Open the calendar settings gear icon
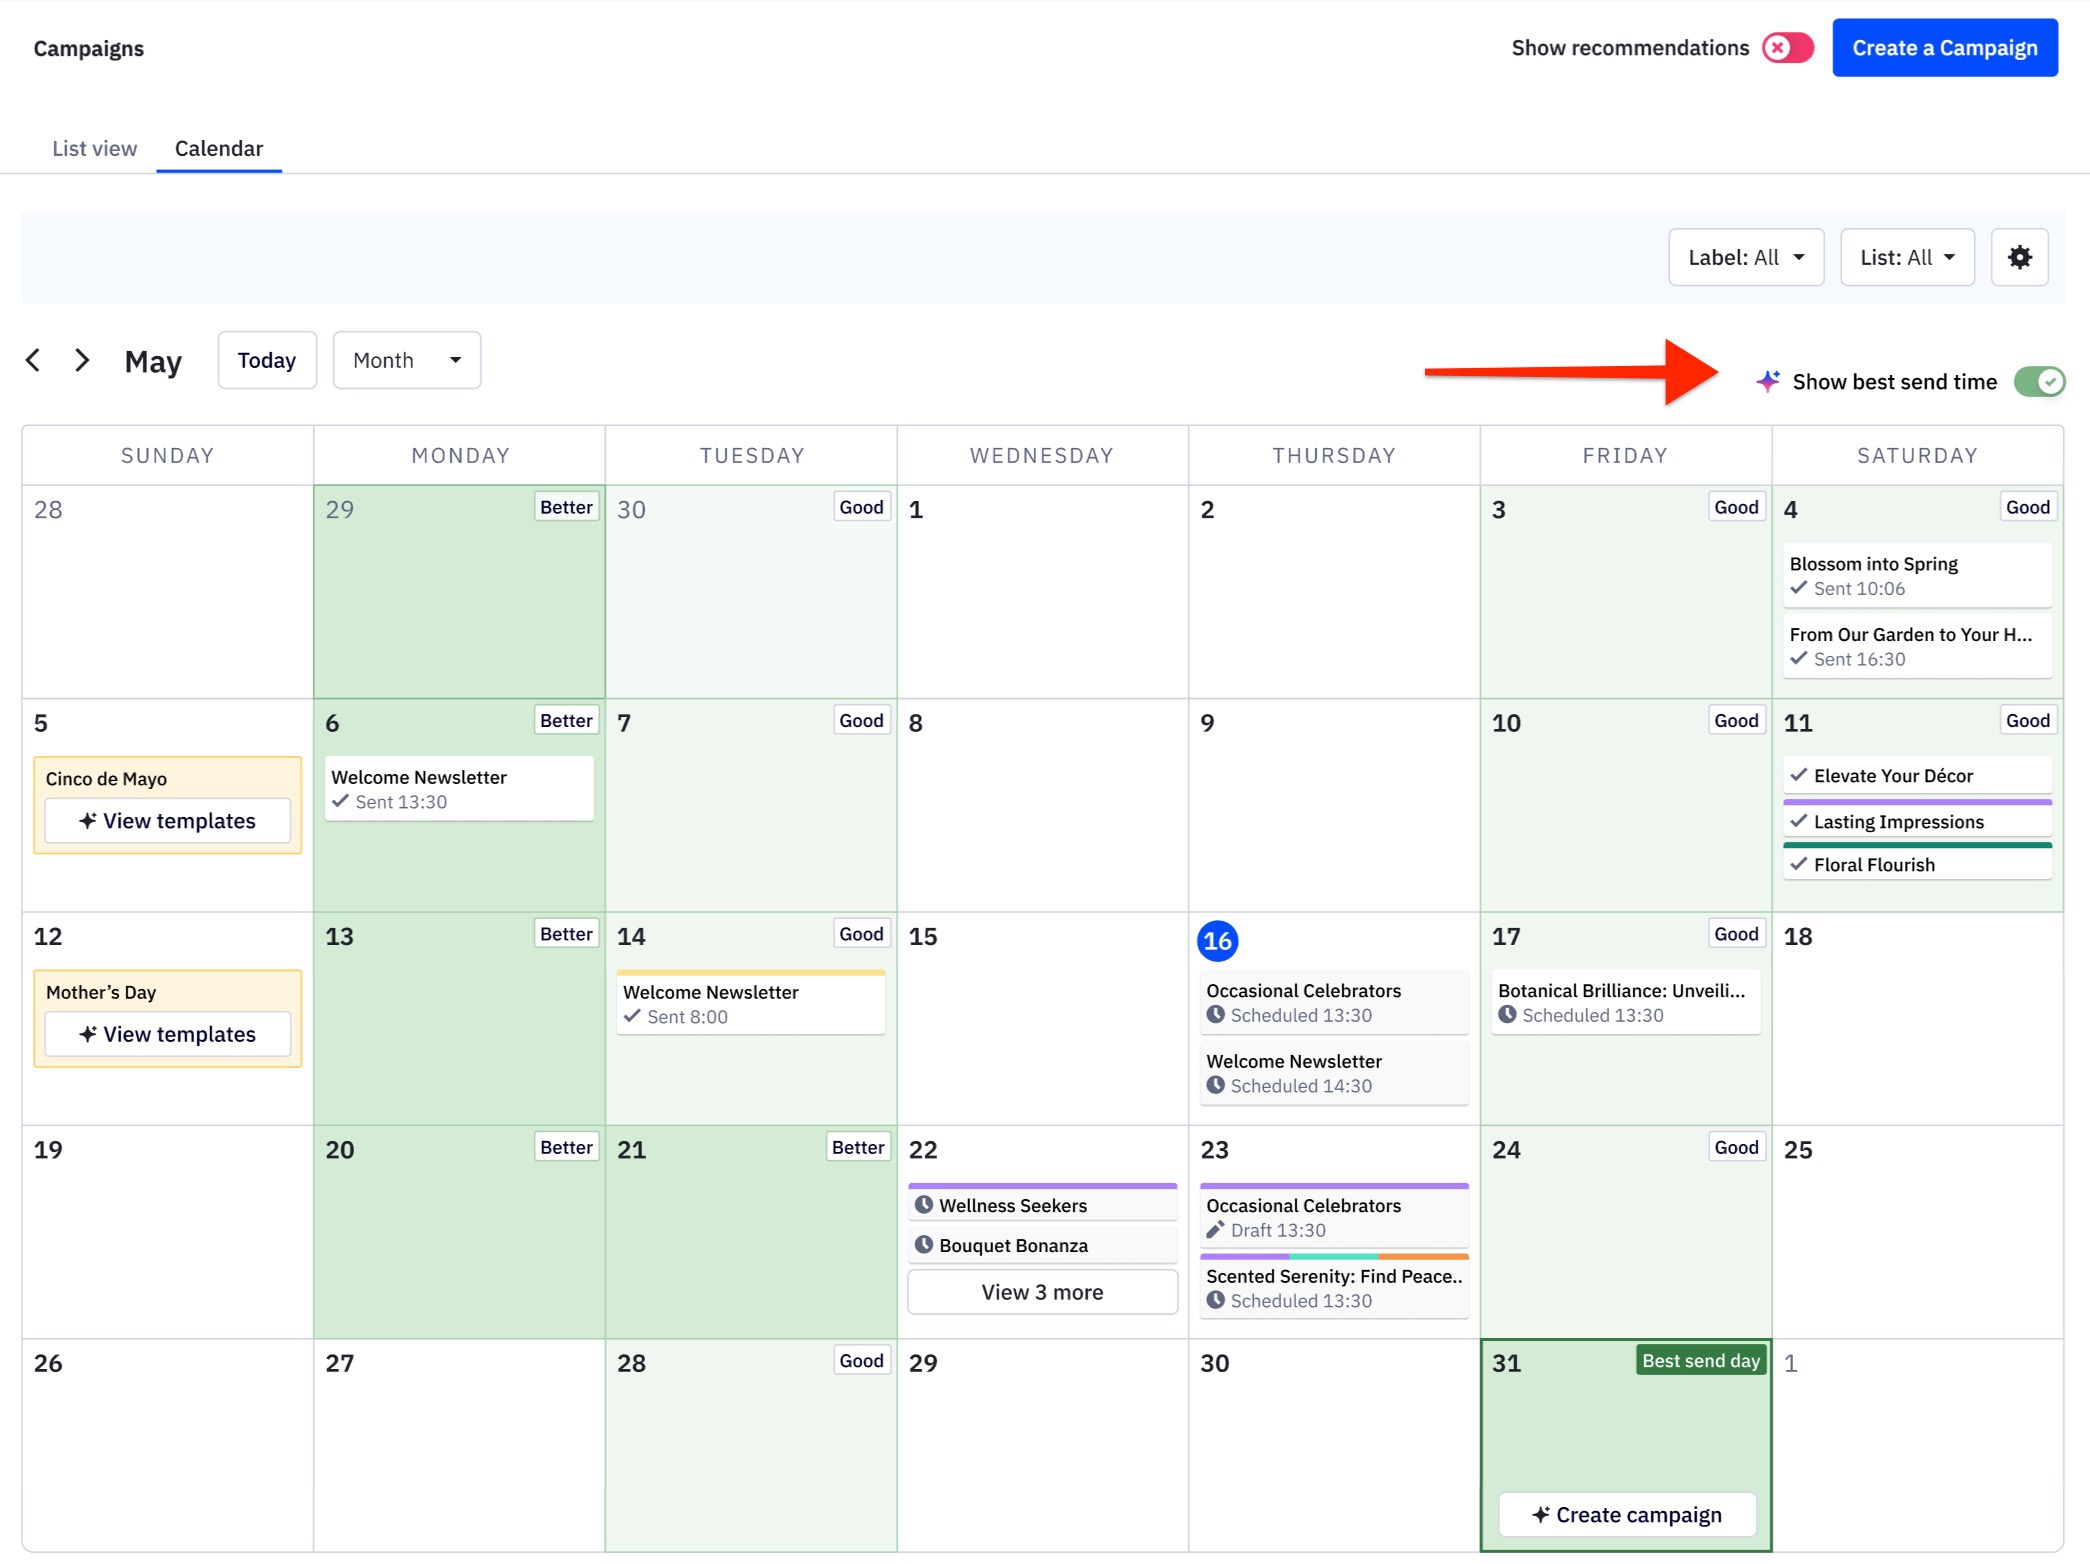Screen dimensions: 2090x1564 (x=2020, y=257)
